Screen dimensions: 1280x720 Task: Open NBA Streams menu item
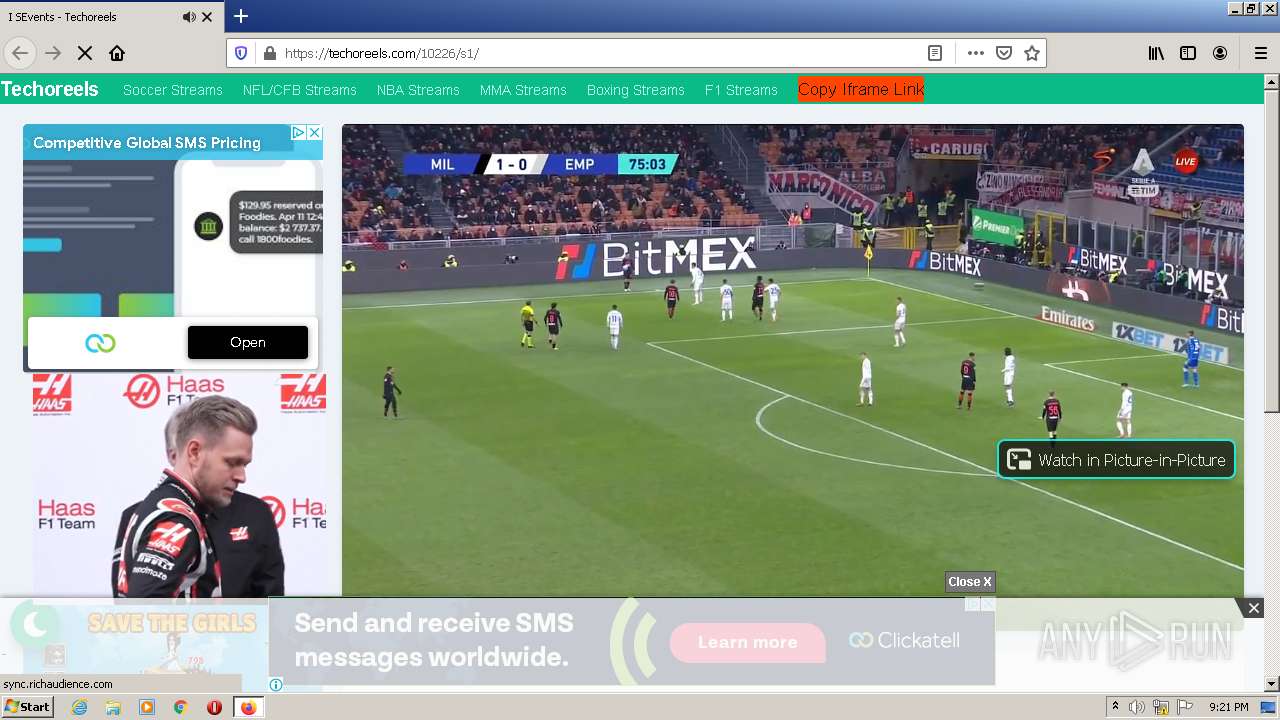click(418, 90)
